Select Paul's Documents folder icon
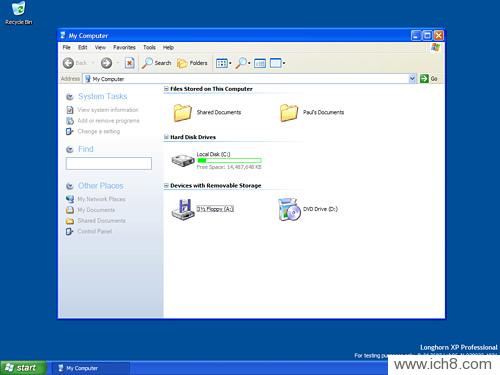 [289, 112]
